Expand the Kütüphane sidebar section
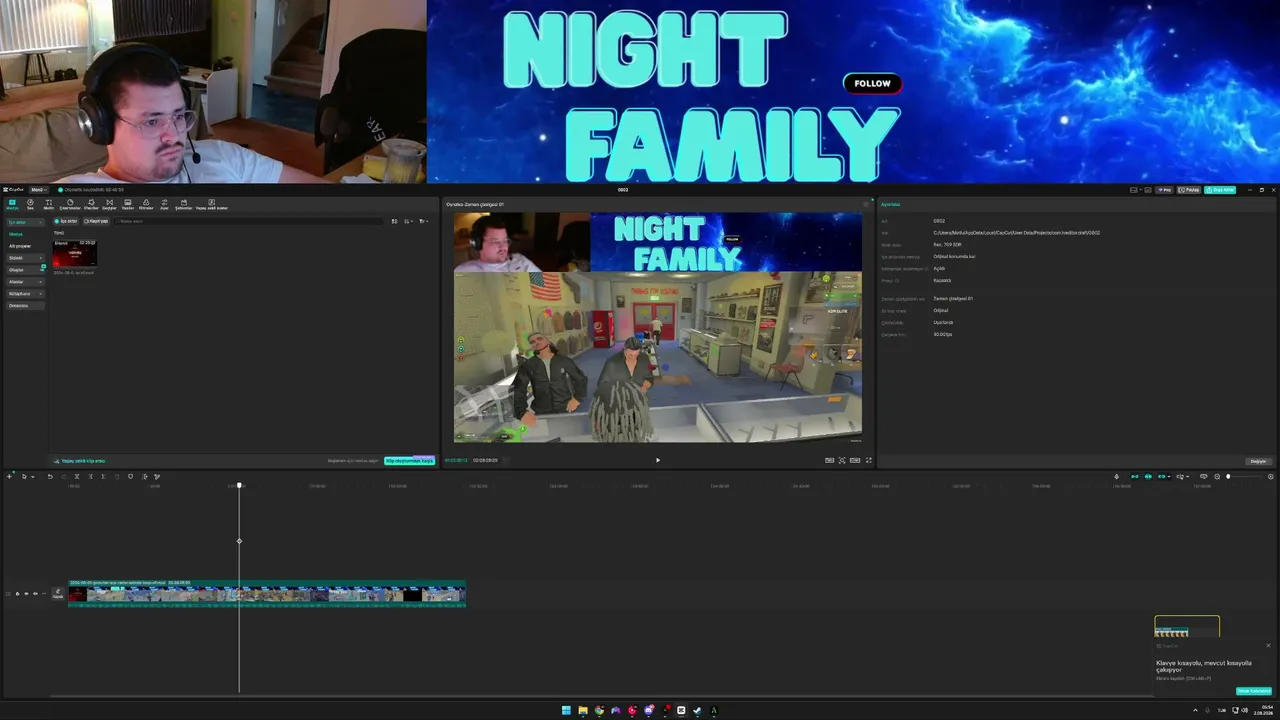This screenshot has width=1280, height=720. pyautogui.click(x=26, y=294)
